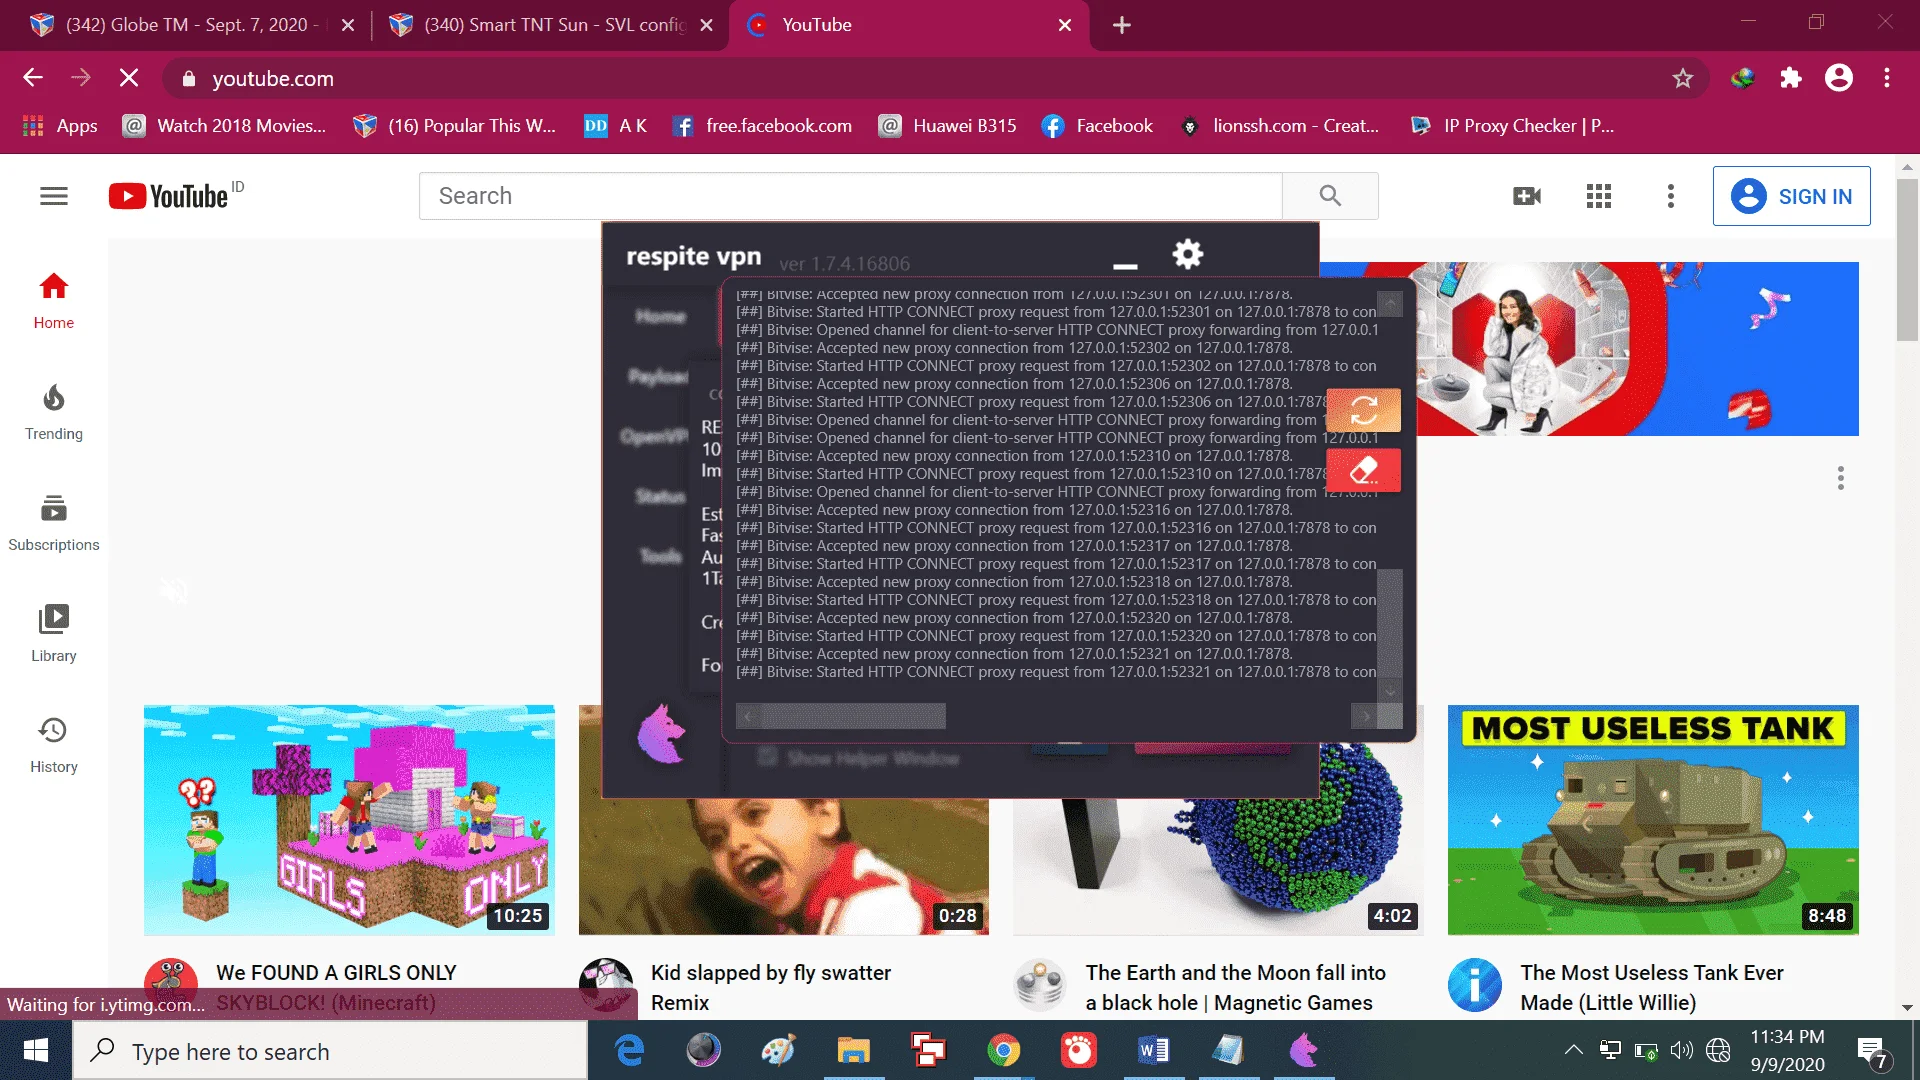
Task: Switch to the Globe TM browser tab
Action: click(x=192, y=25)
